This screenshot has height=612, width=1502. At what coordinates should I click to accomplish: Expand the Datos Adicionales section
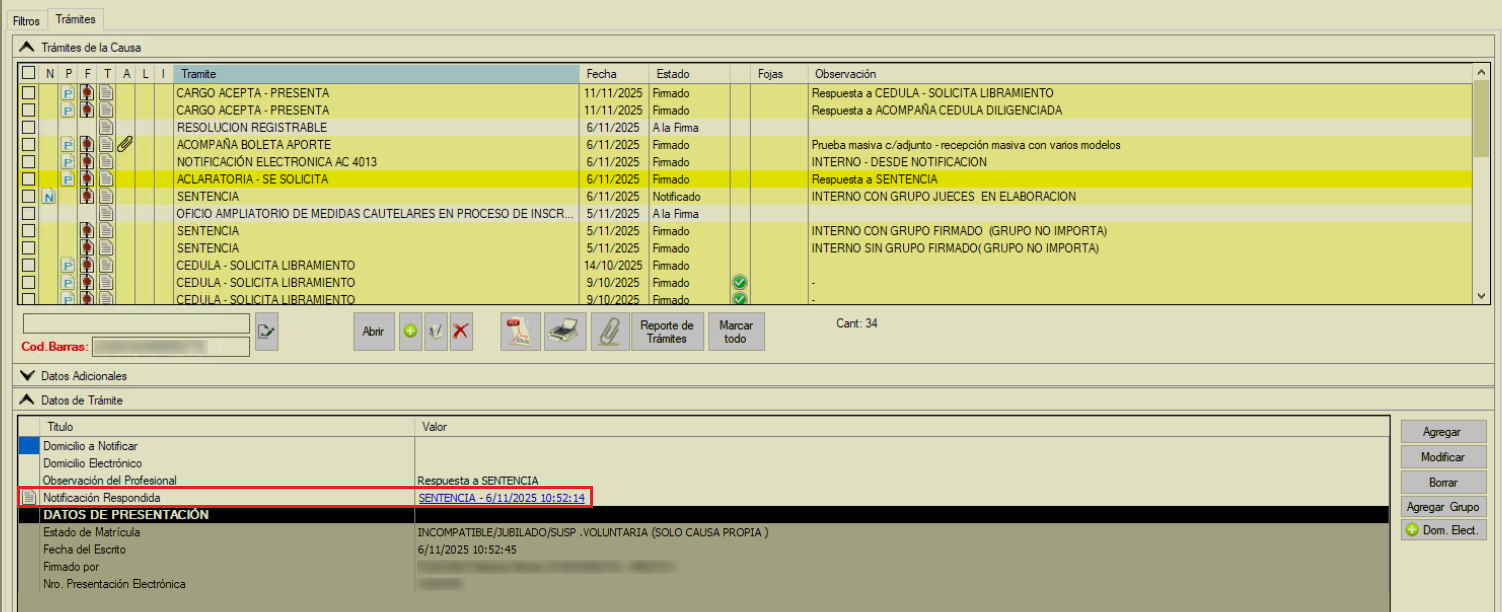pos(27,376)
